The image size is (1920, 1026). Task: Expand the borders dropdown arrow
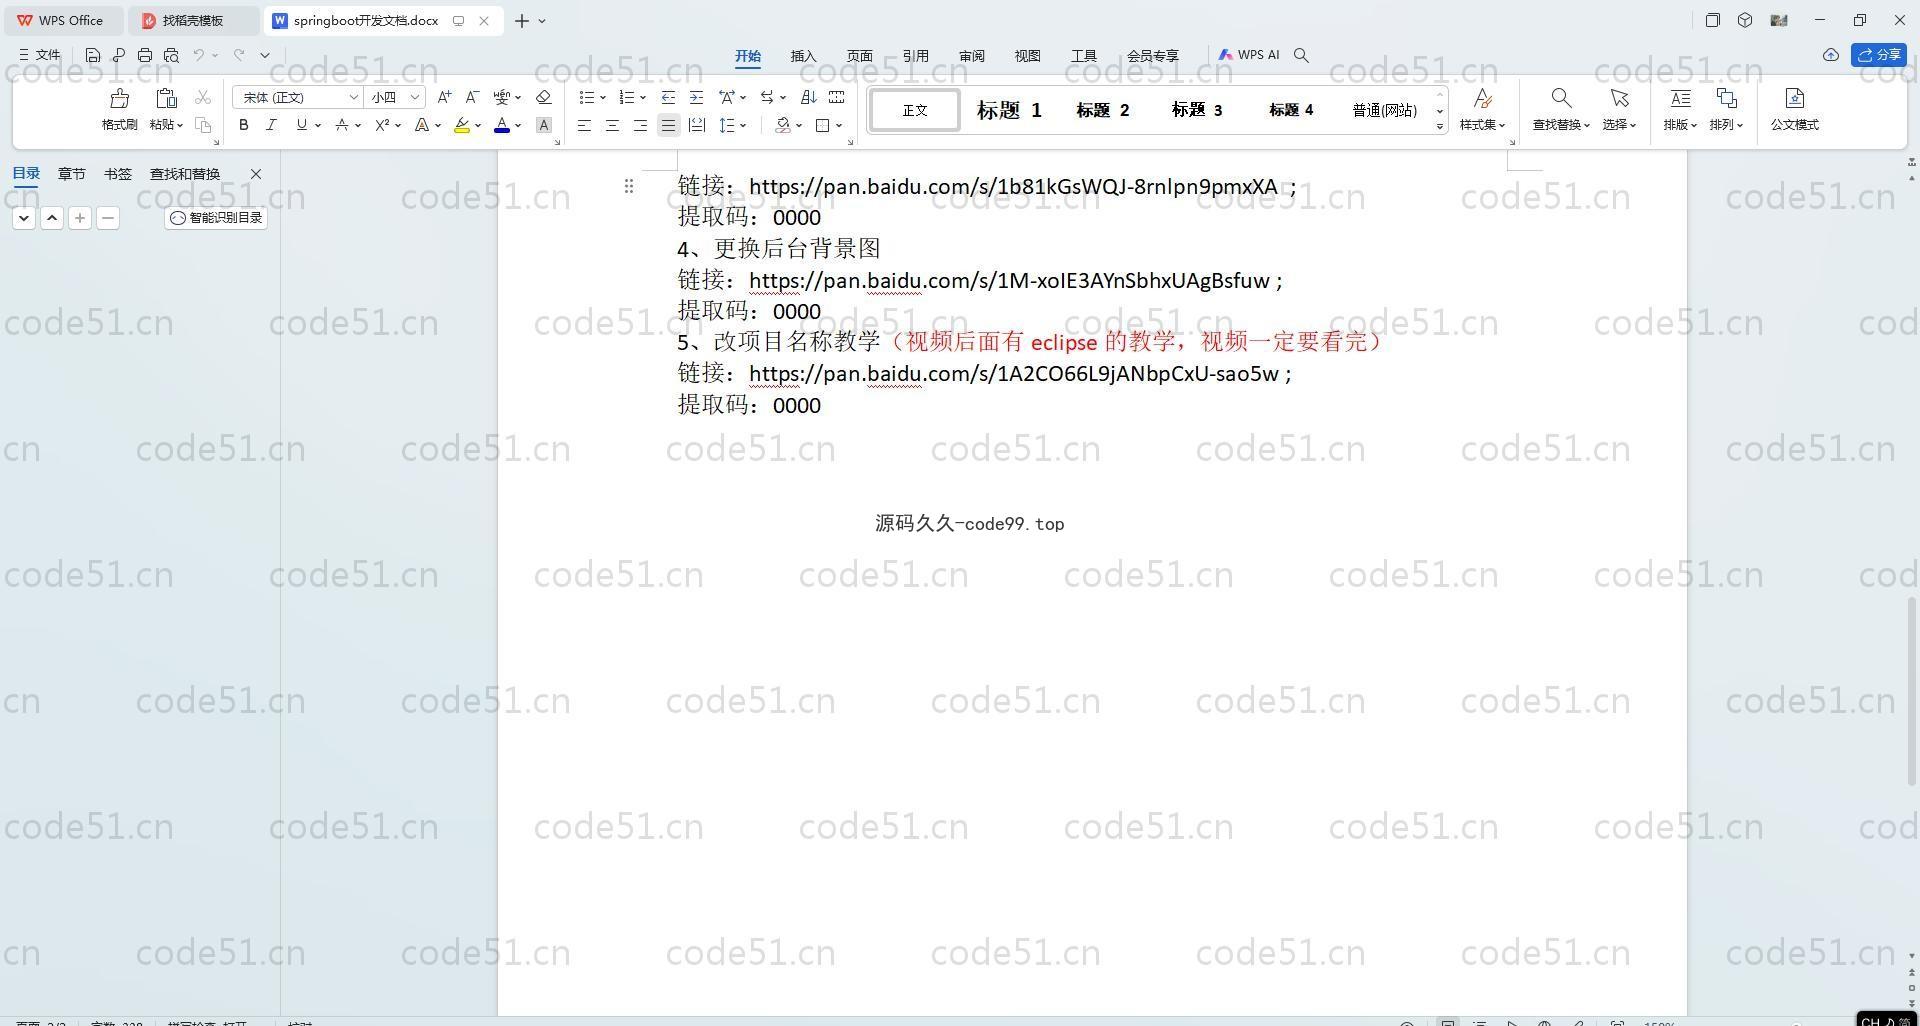tap(839, 126)
